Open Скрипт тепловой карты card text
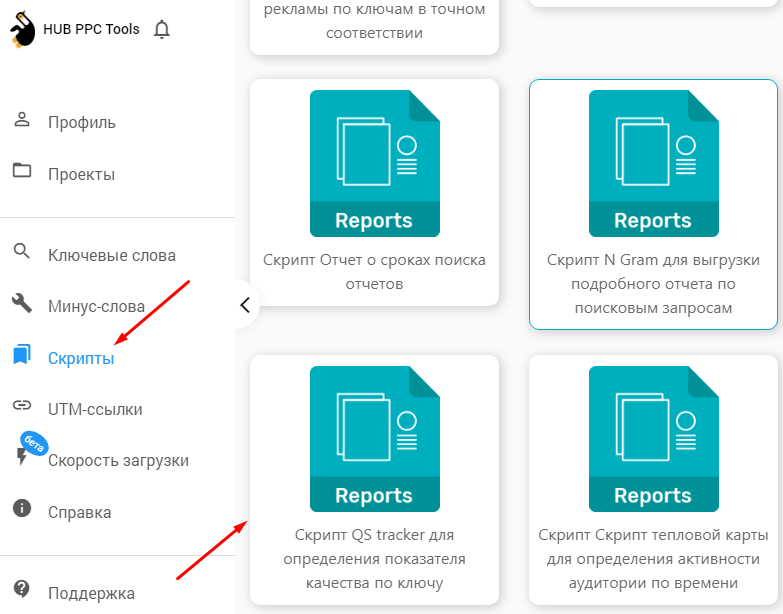This screenshot has width=783, height=614. (x=653, y=559)
